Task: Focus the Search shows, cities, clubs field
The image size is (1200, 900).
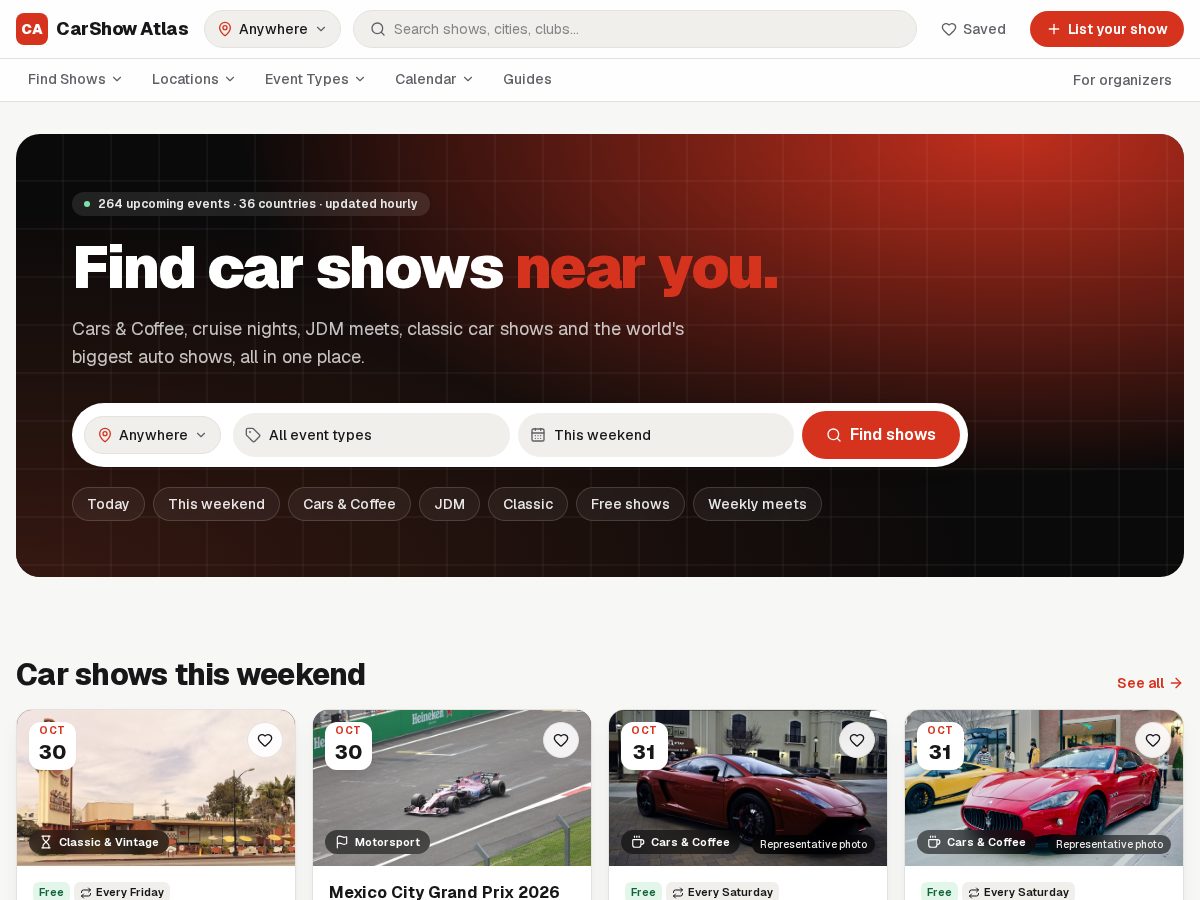Action: coord(635,29)
